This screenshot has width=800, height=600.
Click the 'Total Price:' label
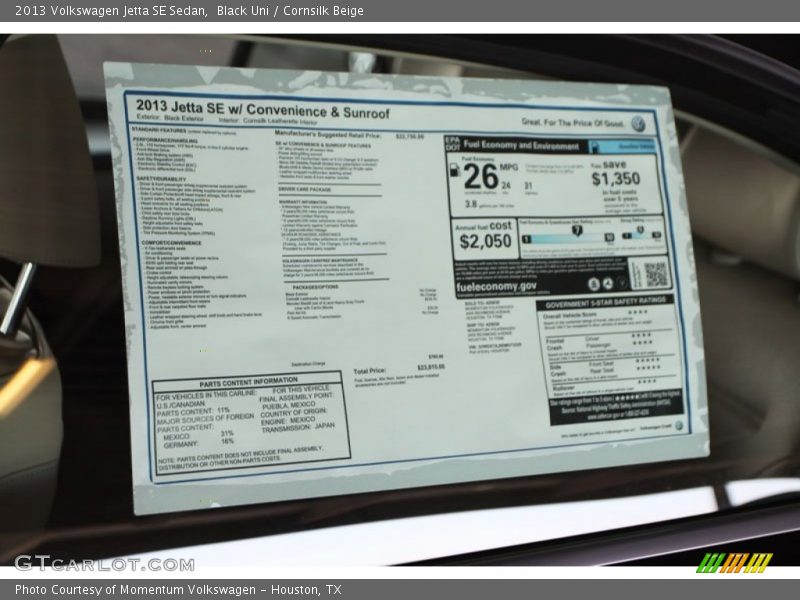point(369,371)
